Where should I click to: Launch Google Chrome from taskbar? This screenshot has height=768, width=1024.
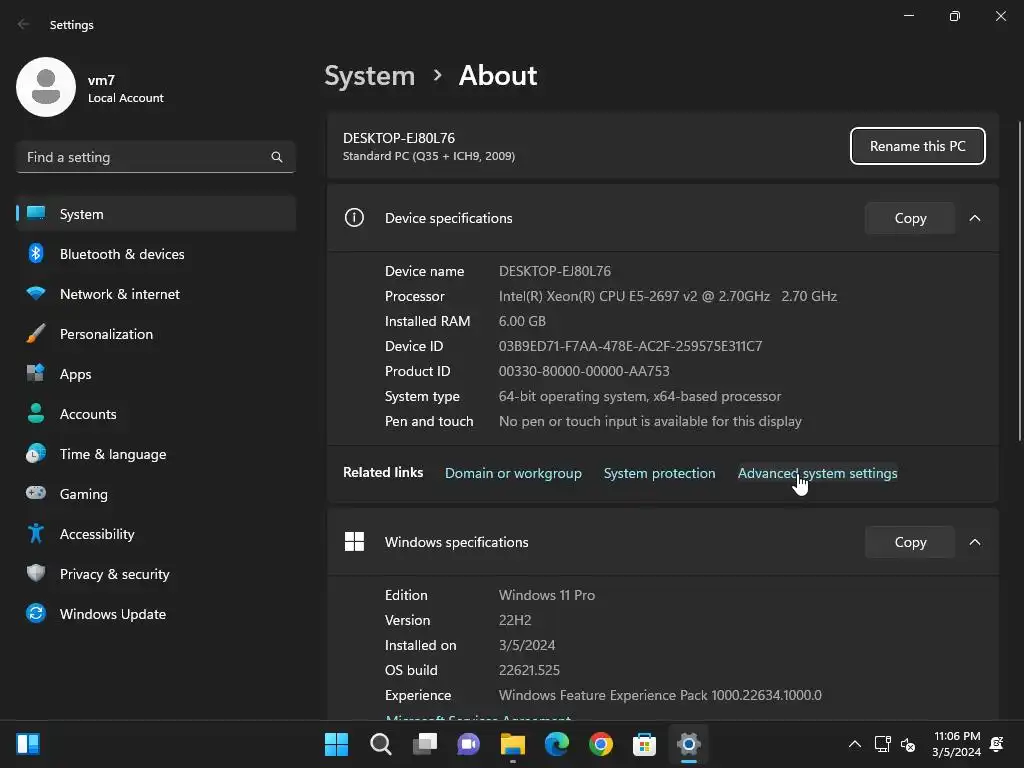coord(601,744)
